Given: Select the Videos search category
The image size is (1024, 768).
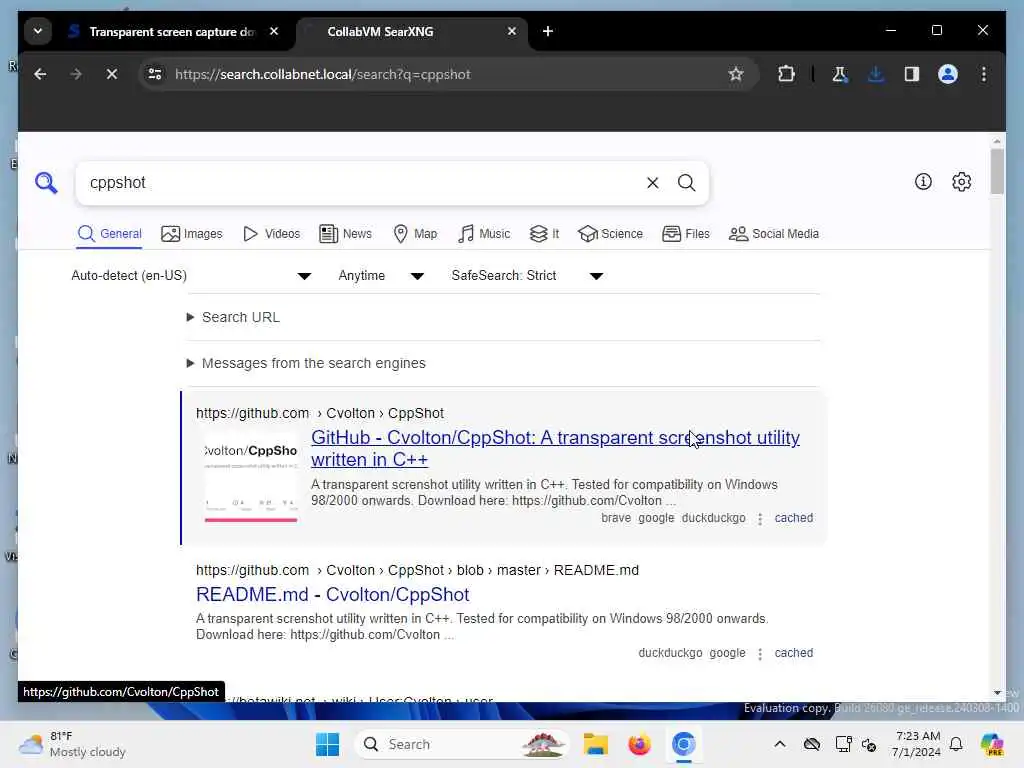Looking at the screenshot, I should pos(272,234).
